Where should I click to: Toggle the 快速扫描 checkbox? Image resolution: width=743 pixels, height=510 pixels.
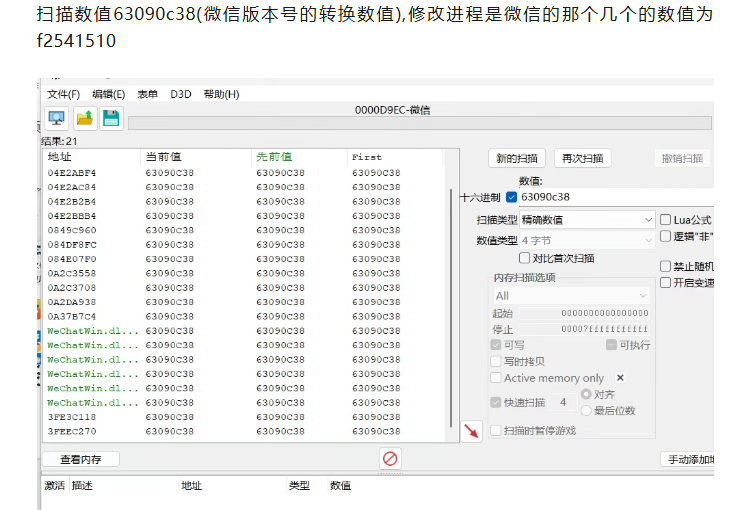496,402
